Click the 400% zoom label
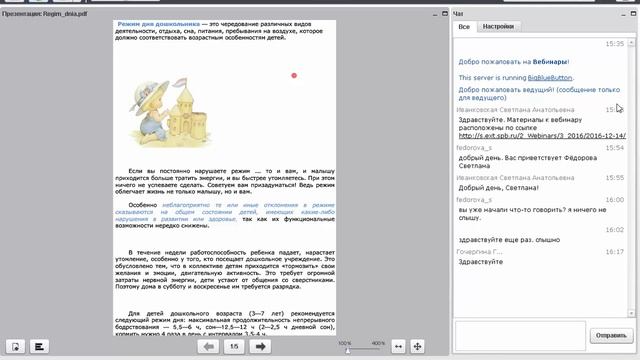 pos(378,343)
